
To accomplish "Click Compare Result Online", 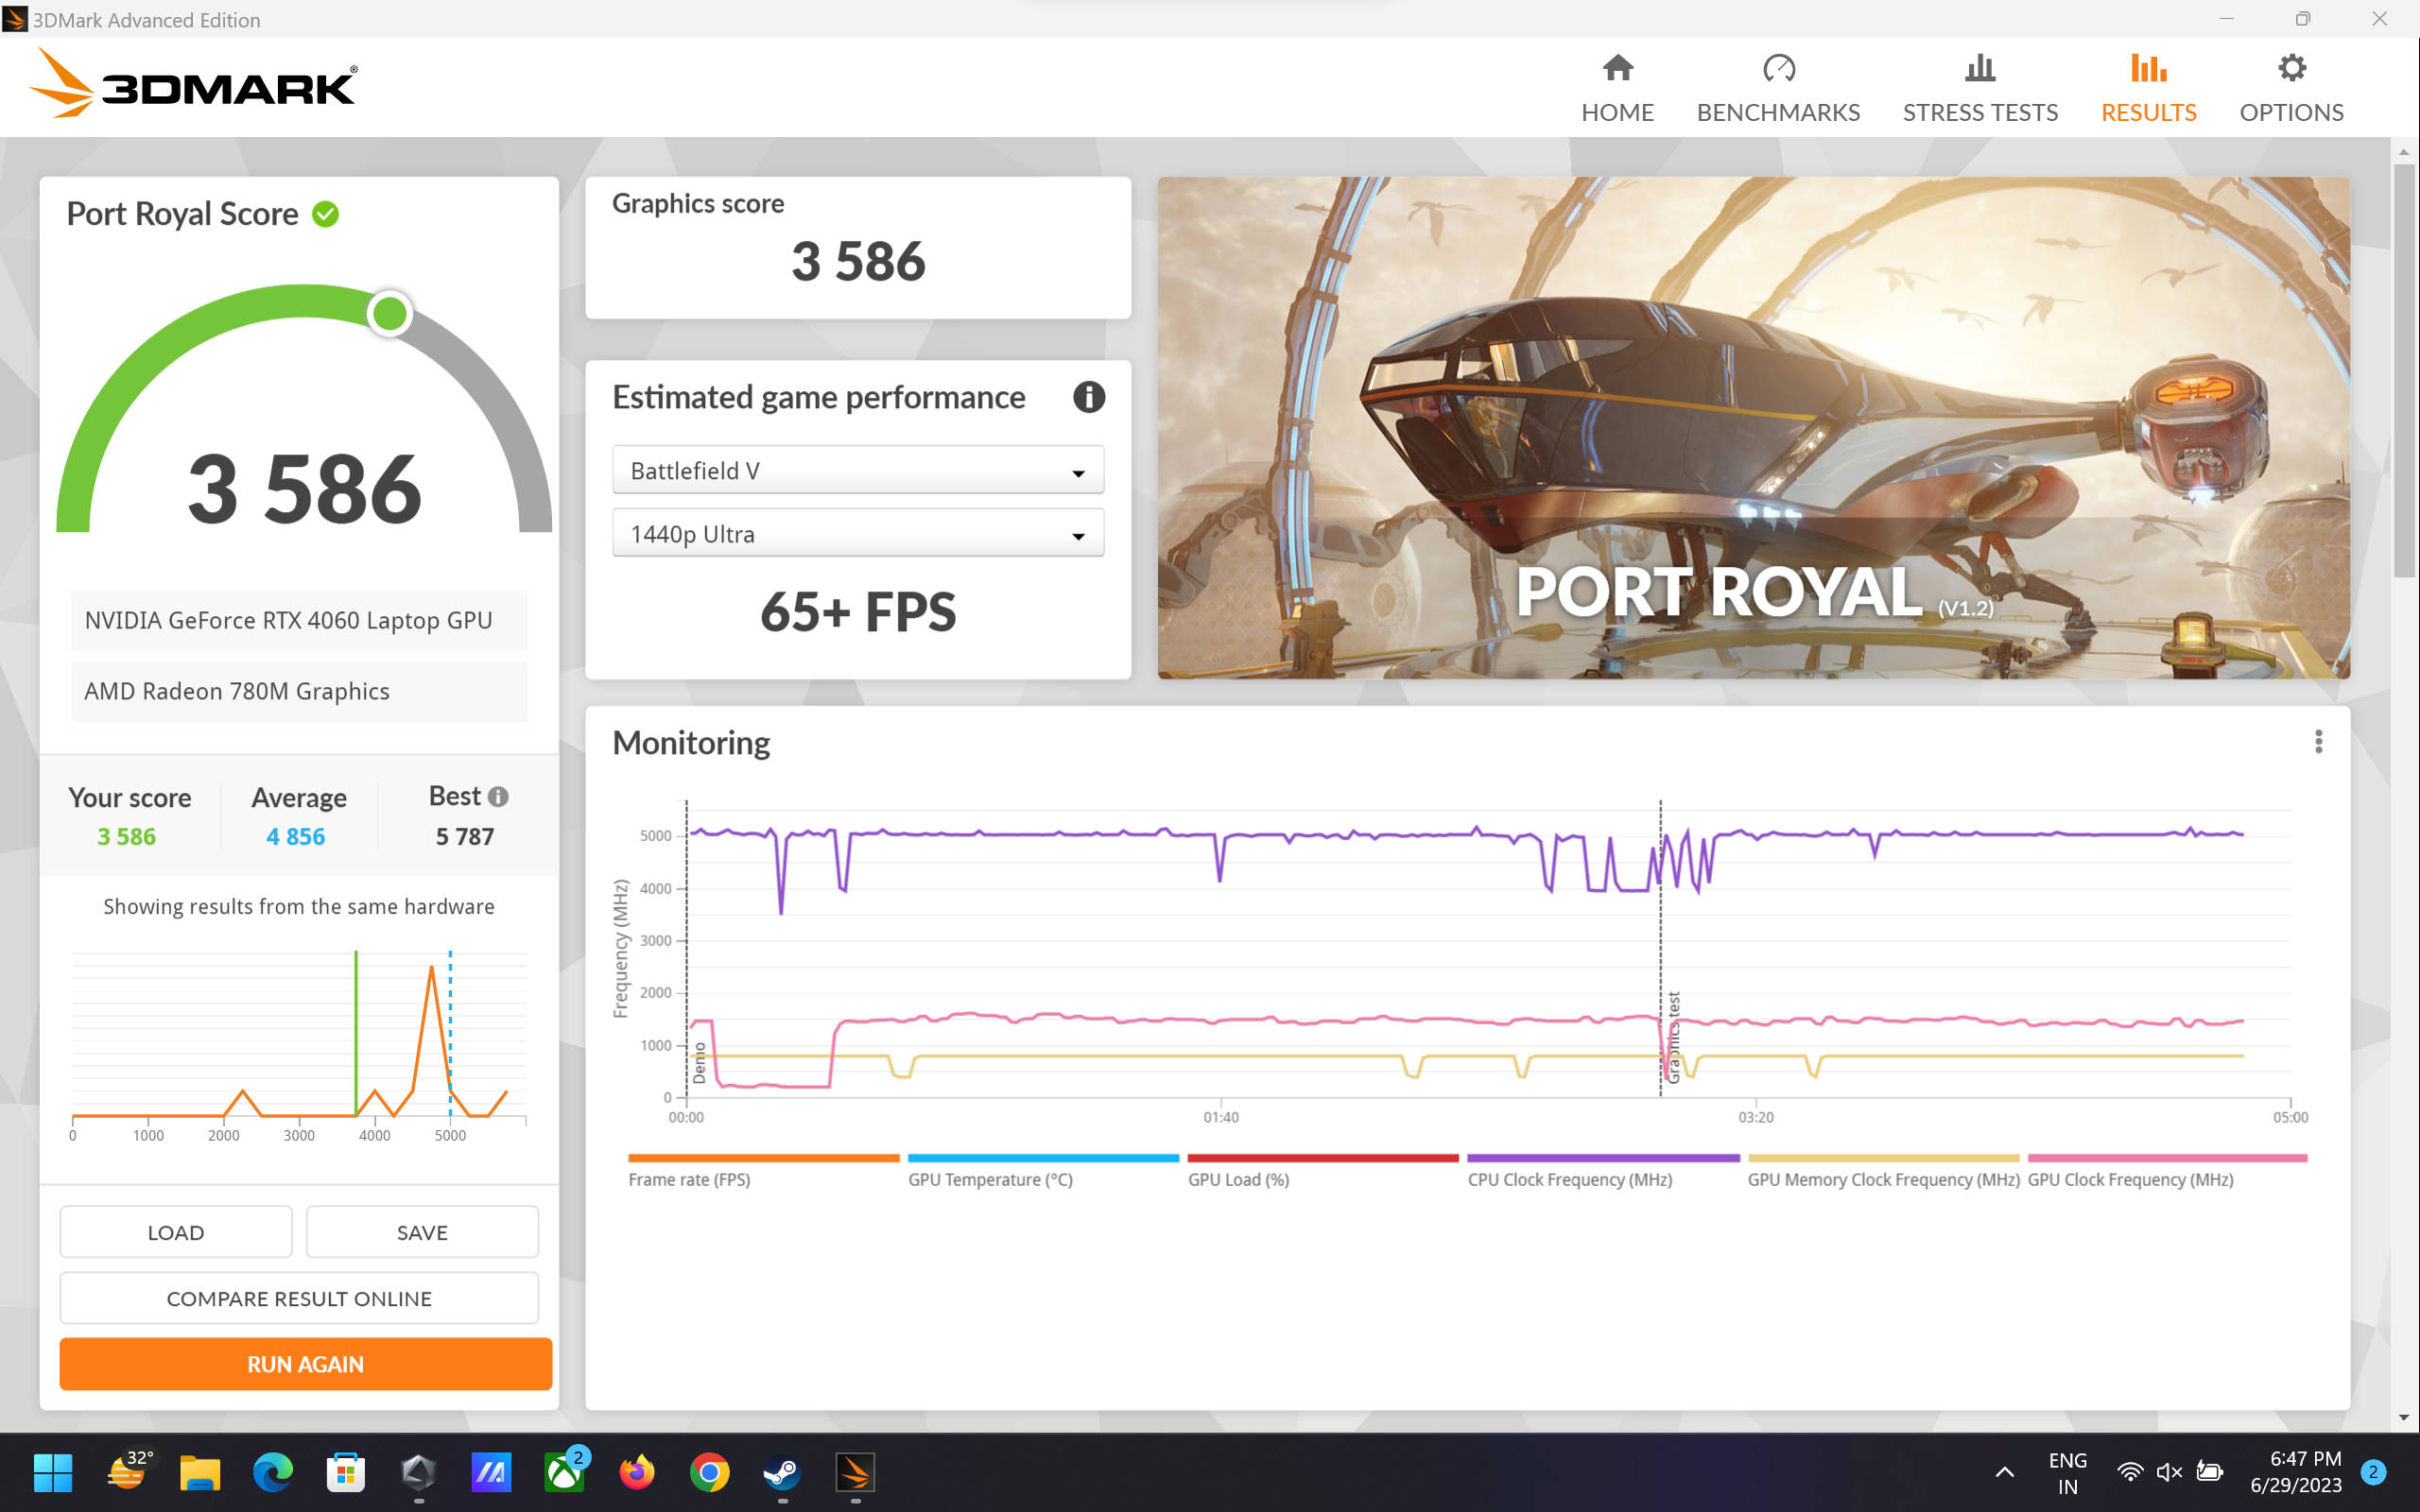I will coord(298,1298).
